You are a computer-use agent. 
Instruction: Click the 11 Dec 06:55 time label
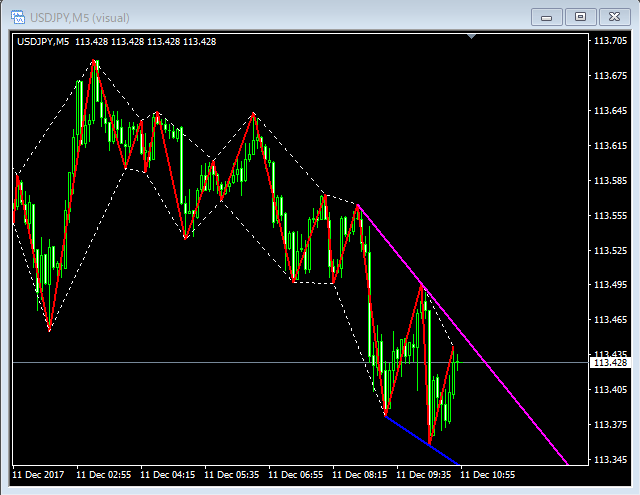[296, 475]
